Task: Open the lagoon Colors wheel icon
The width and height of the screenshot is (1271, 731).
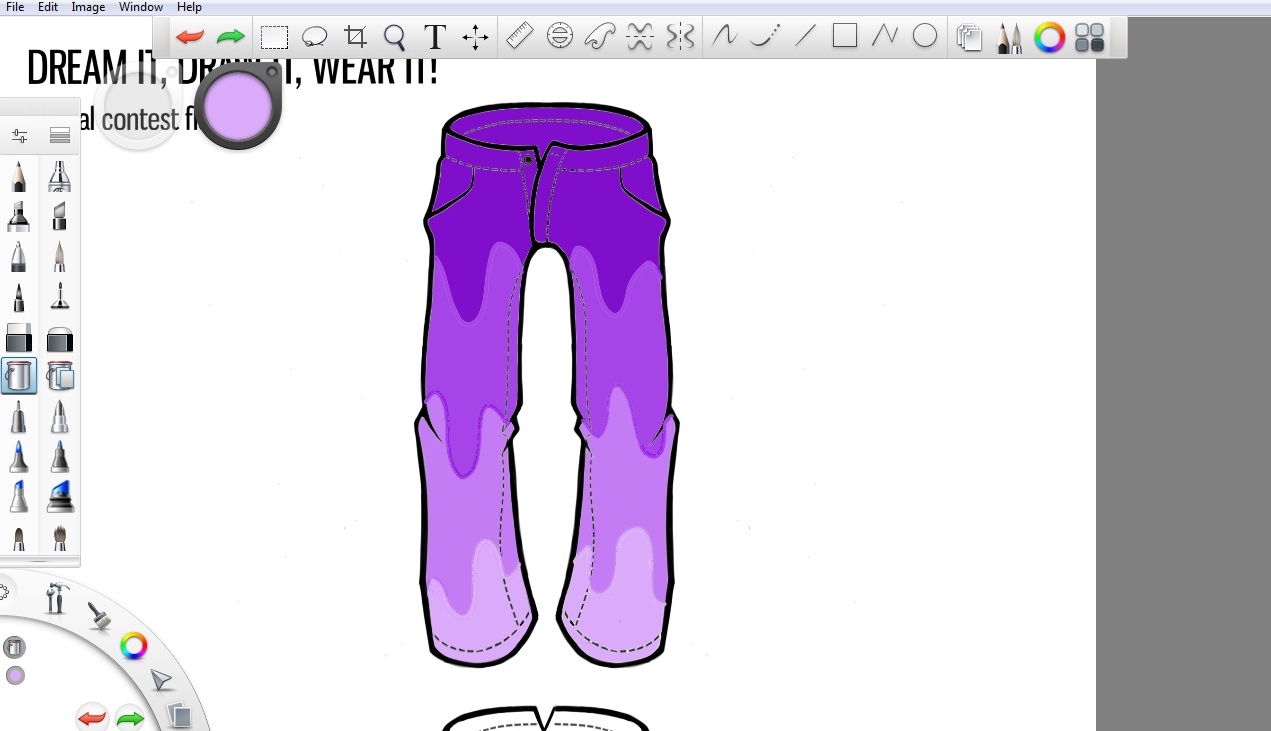Action: [134, 646]
